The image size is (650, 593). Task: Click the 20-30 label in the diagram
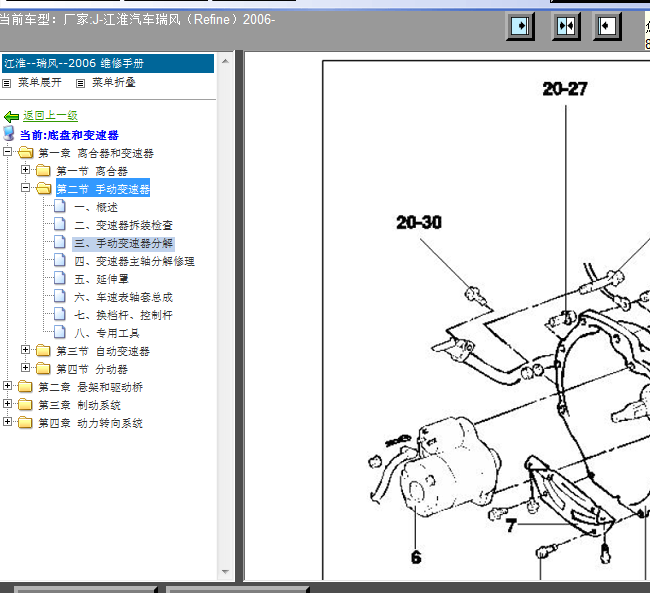(x=419, y=222)
